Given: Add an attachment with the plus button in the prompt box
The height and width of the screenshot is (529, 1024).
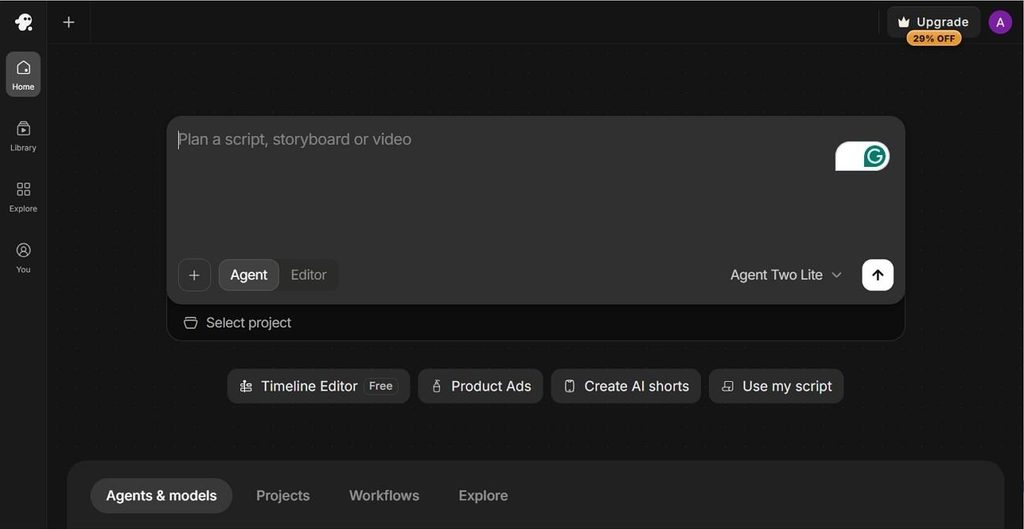Looking at the screenshot, I should 194,275.
